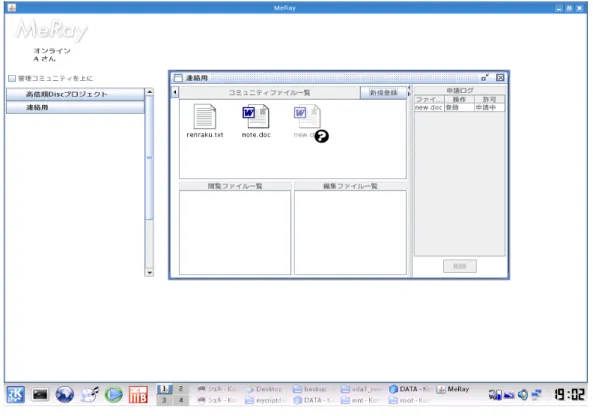
Task: Click the 申請ログ panel title
Action: [x=460, y=90]
